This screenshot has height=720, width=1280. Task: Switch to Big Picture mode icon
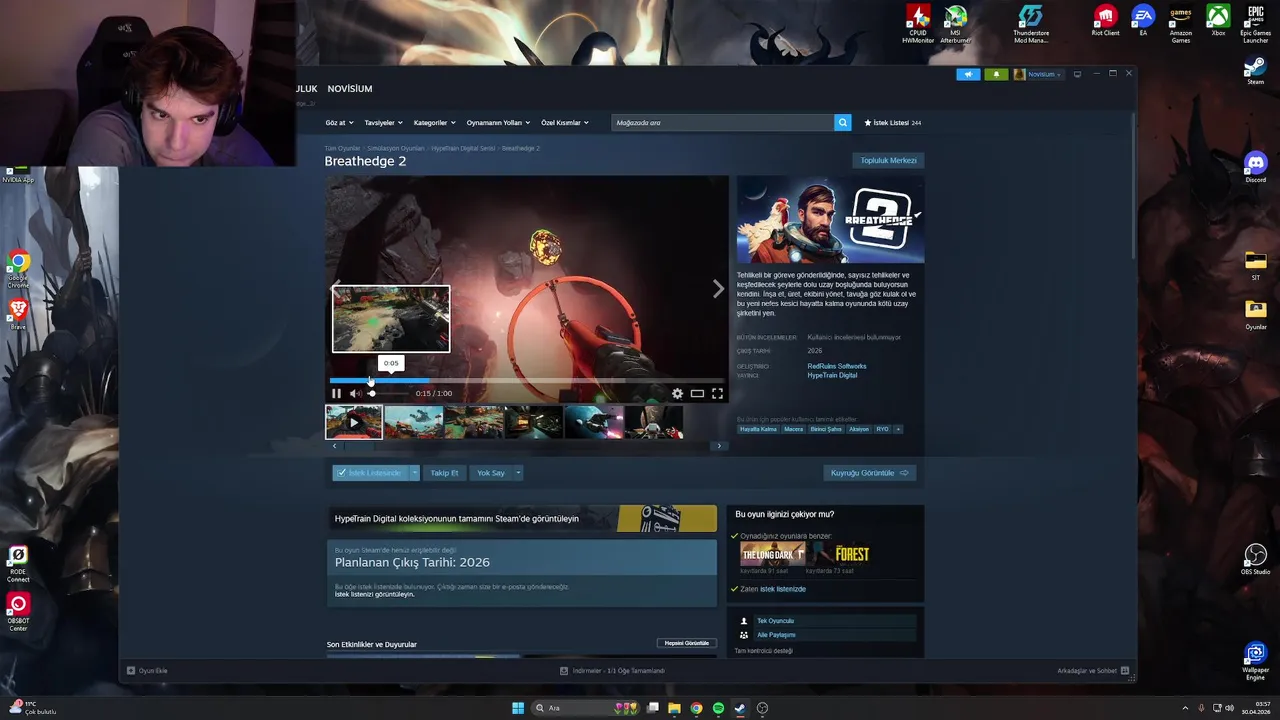pyautogui.click(x=1077, y=74)
